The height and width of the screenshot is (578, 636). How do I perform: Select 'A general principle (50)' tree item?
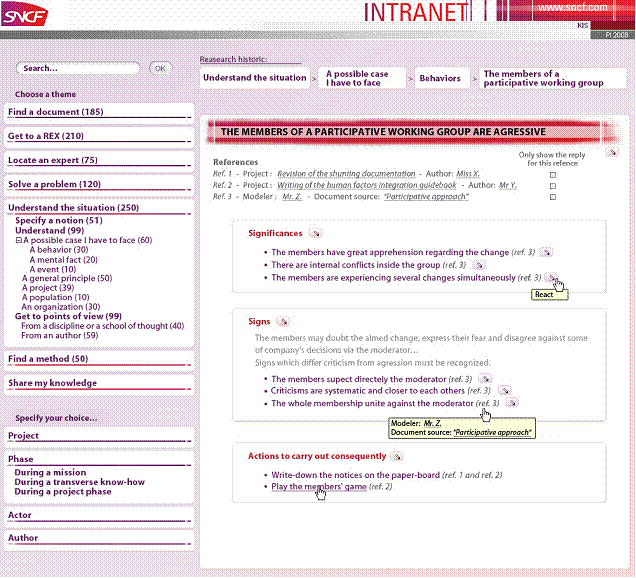coord(67,278)
